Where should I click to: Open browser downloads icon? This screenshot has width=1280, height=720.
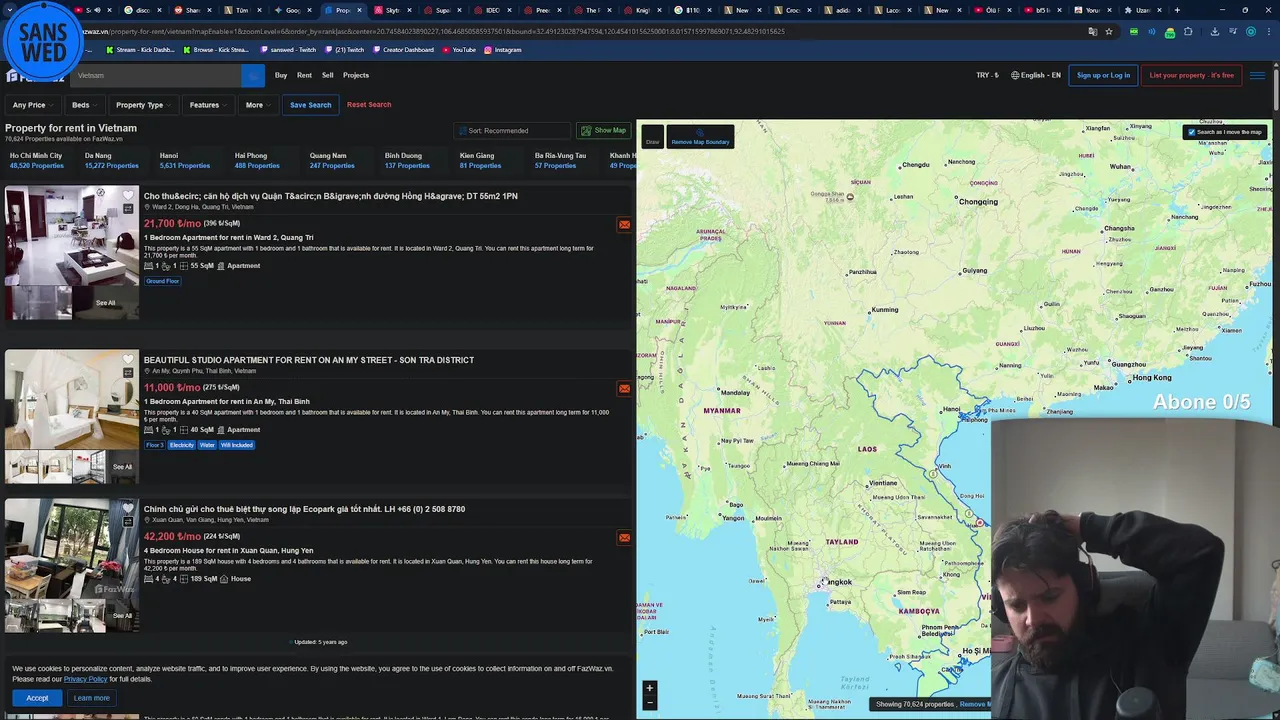point(1214,31)
